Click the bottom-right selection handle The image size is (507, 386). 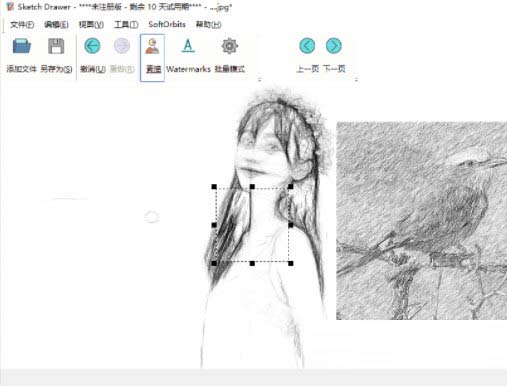point(291,263)
